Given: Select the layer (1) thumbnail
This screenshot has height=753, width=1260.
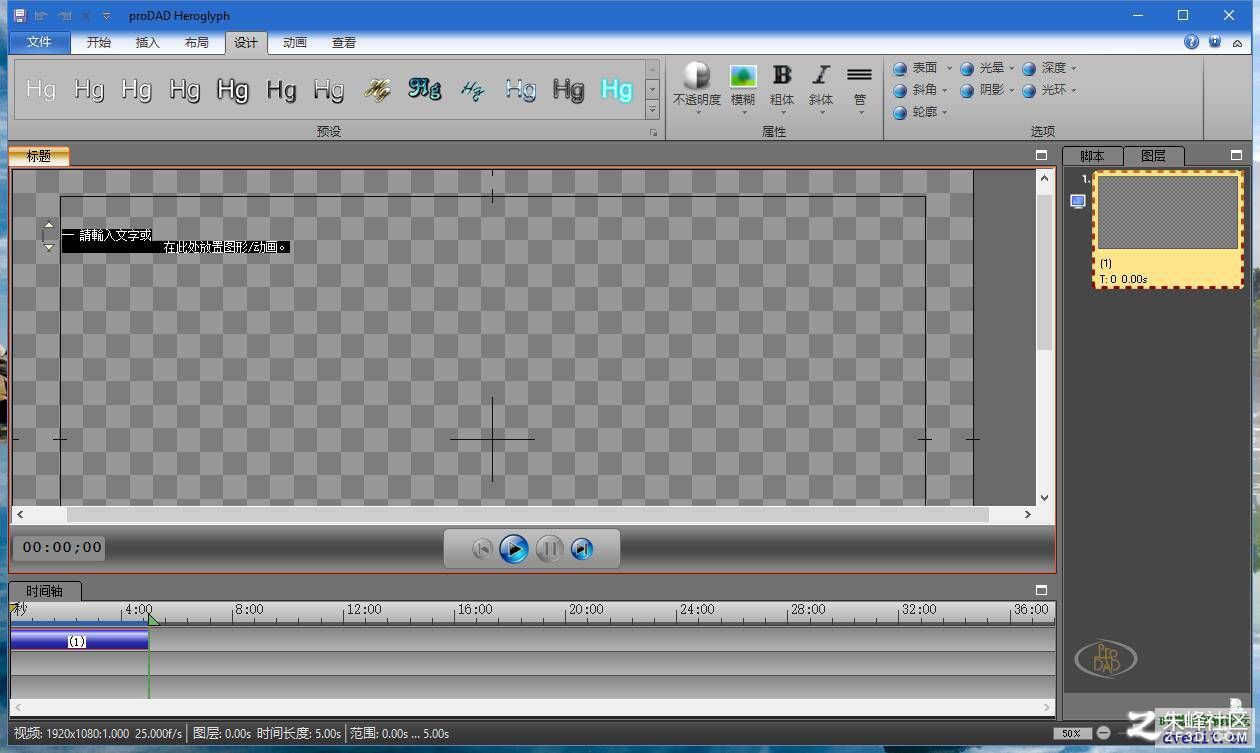Looking at the screenshot, I should (1168, 229).
